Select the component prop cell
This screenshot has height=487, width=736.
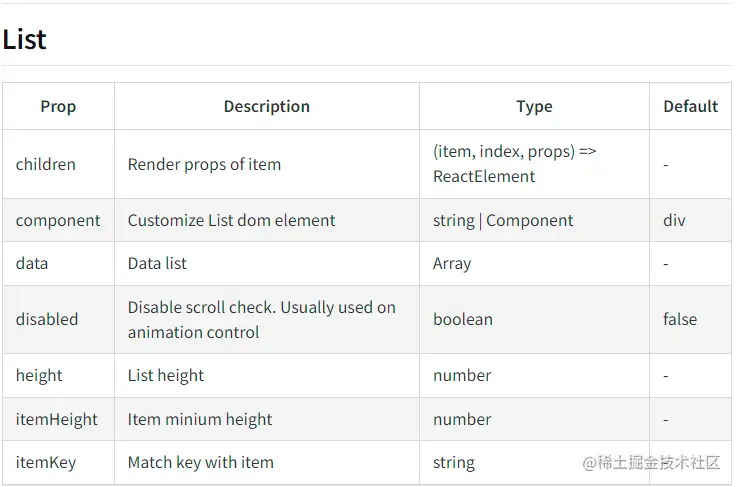[x=58, y=220]
